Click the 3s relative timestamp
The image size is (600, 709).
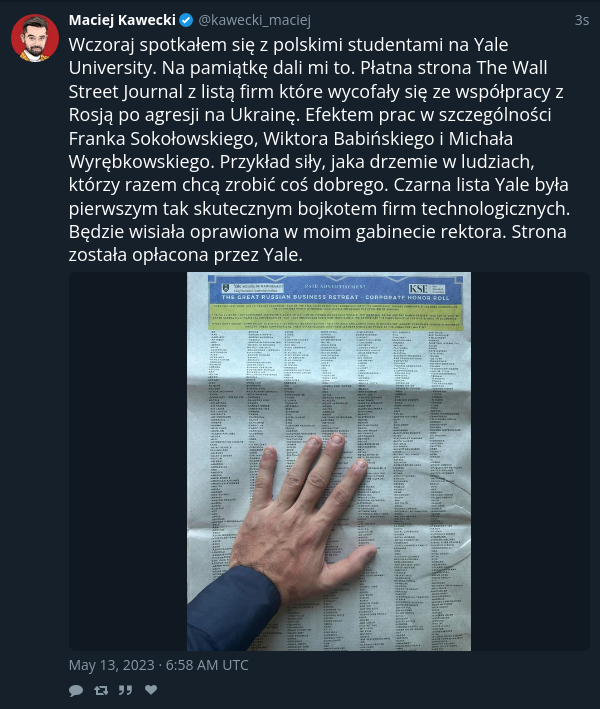pyautogui.click(x=582, y=20)
